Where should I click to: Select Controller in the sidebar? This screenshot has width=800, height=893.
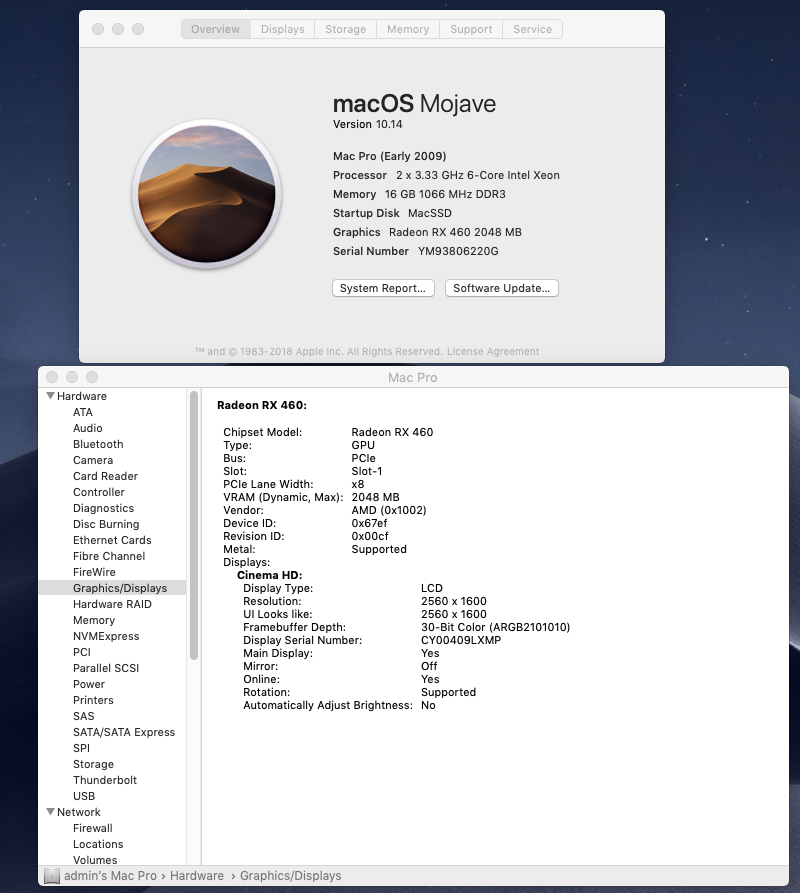tap(99, 491)
